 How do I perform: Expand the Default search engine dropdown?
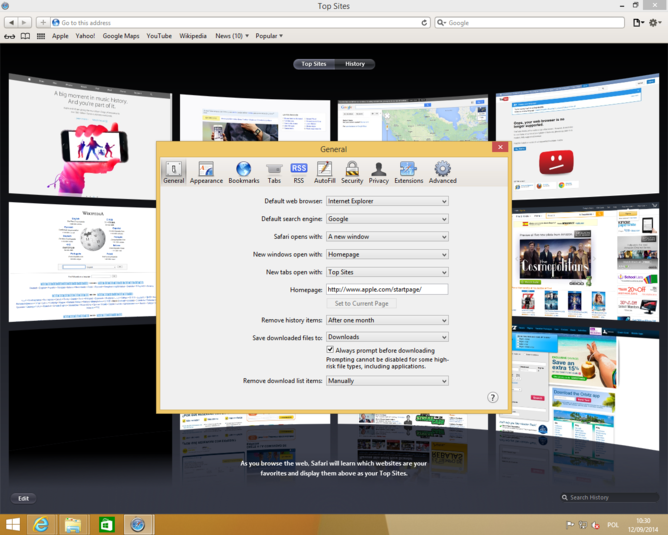point(387,219)
